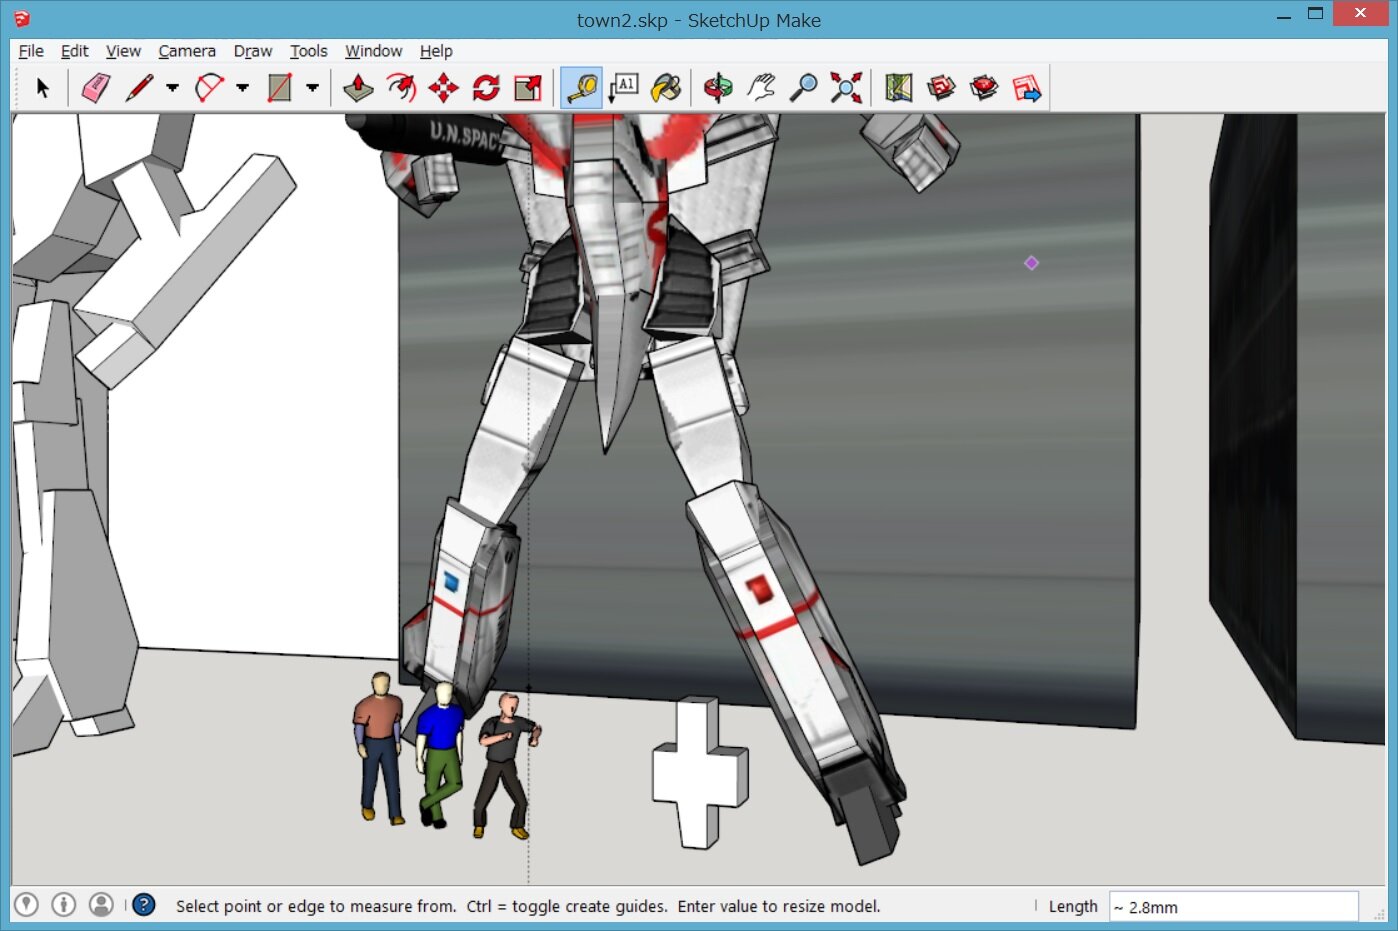The height and width of the screenshot is (931, 1398).
Task: Open the Line tool dropdown arrow
Action: (172, 88)
